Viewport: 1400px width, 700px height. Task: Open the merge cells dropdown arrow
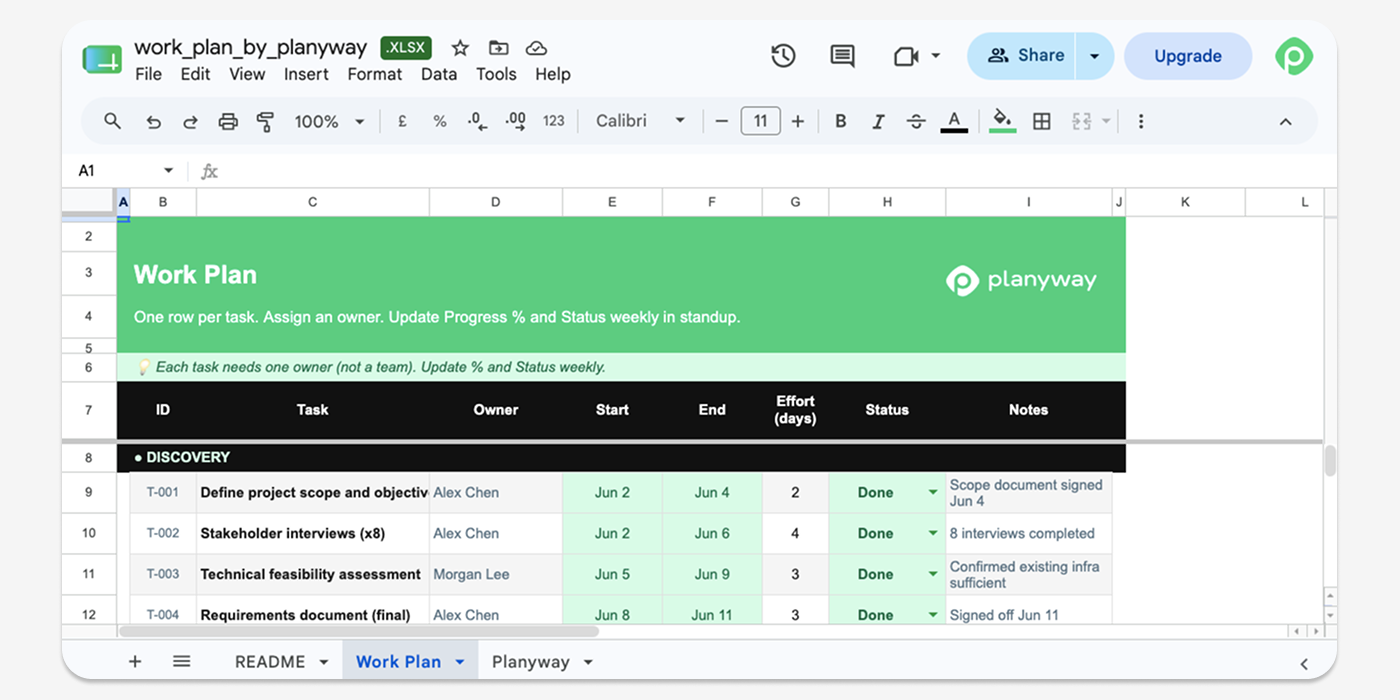tap(1106, 121)
